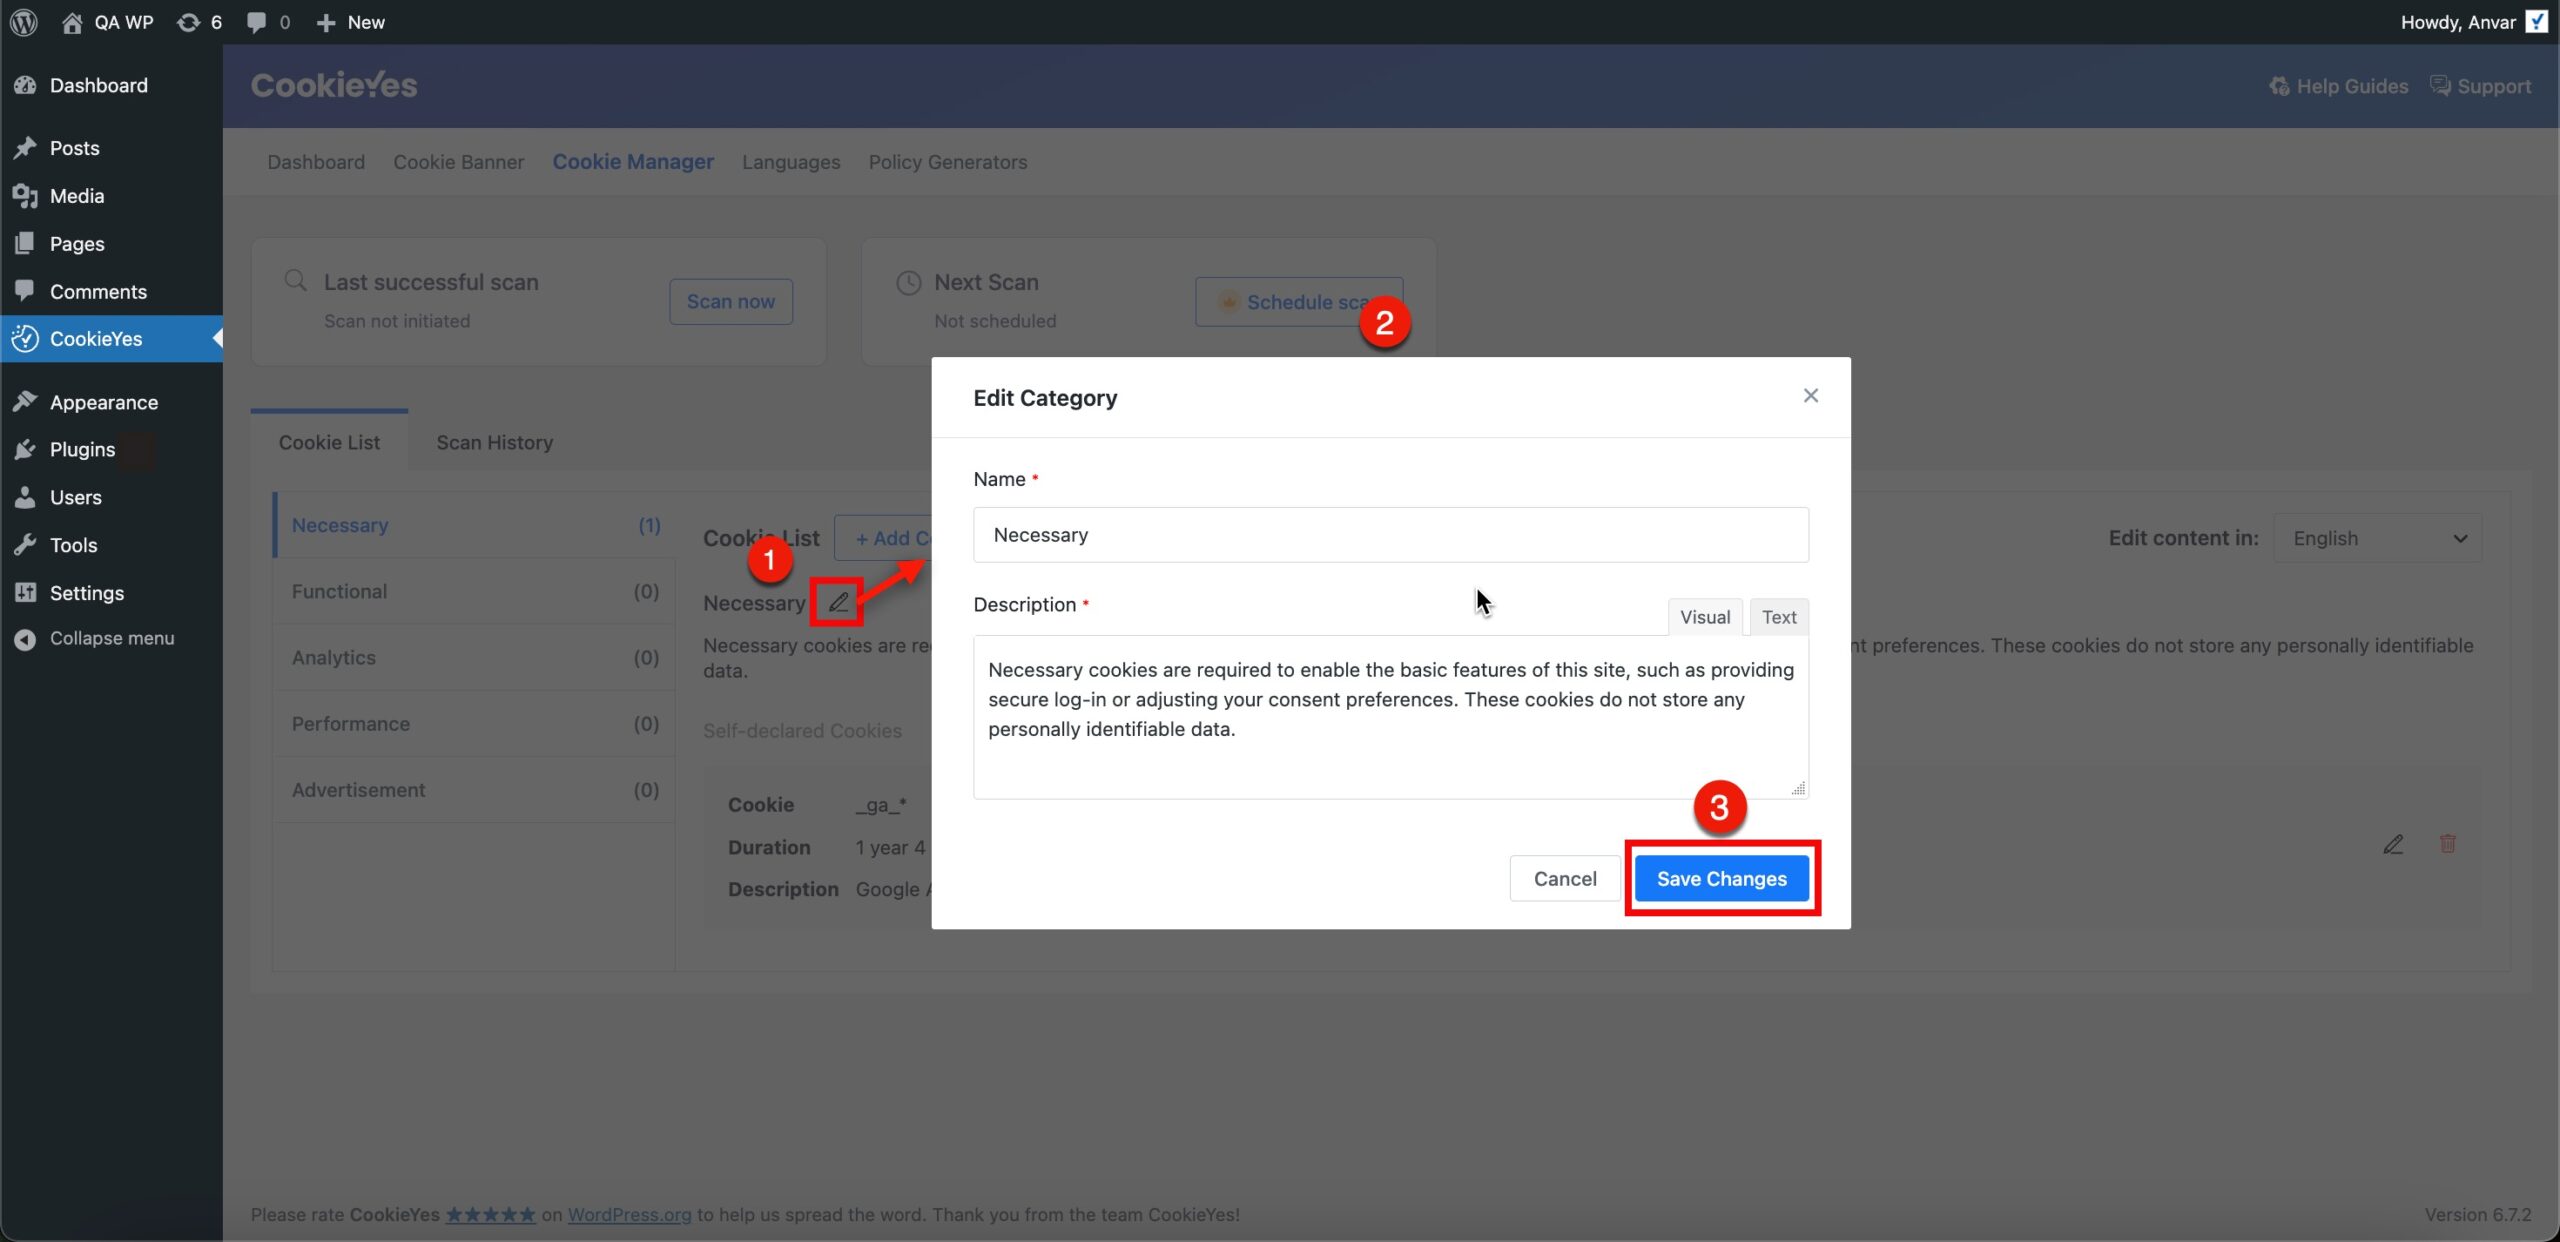Click the description resize handle
This screenshot has height=1242, width=2560.
[x=1798, y=789]
